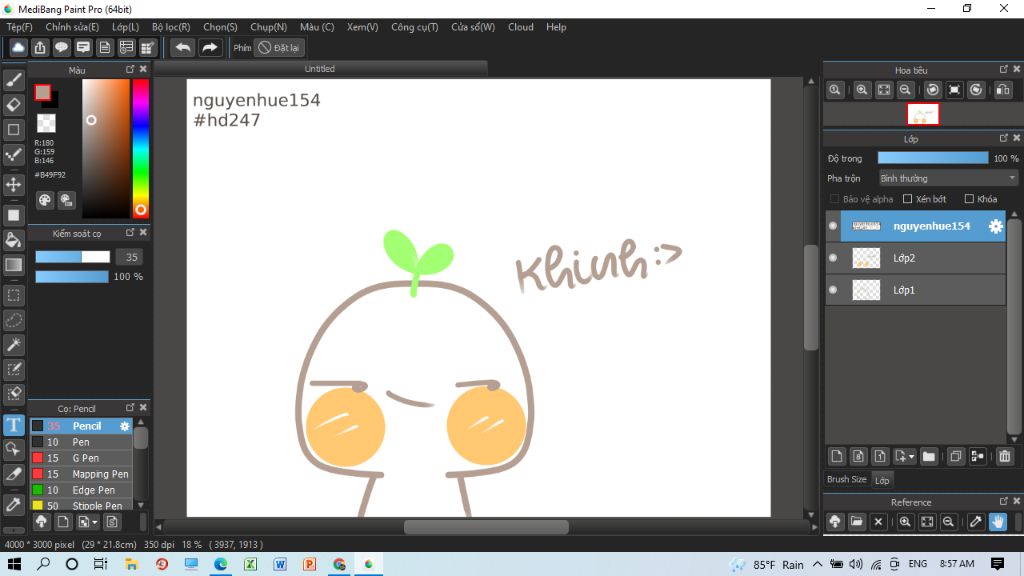Open Microsoft Word from taskbar
1024x576 pixels.
coord(280,564)
